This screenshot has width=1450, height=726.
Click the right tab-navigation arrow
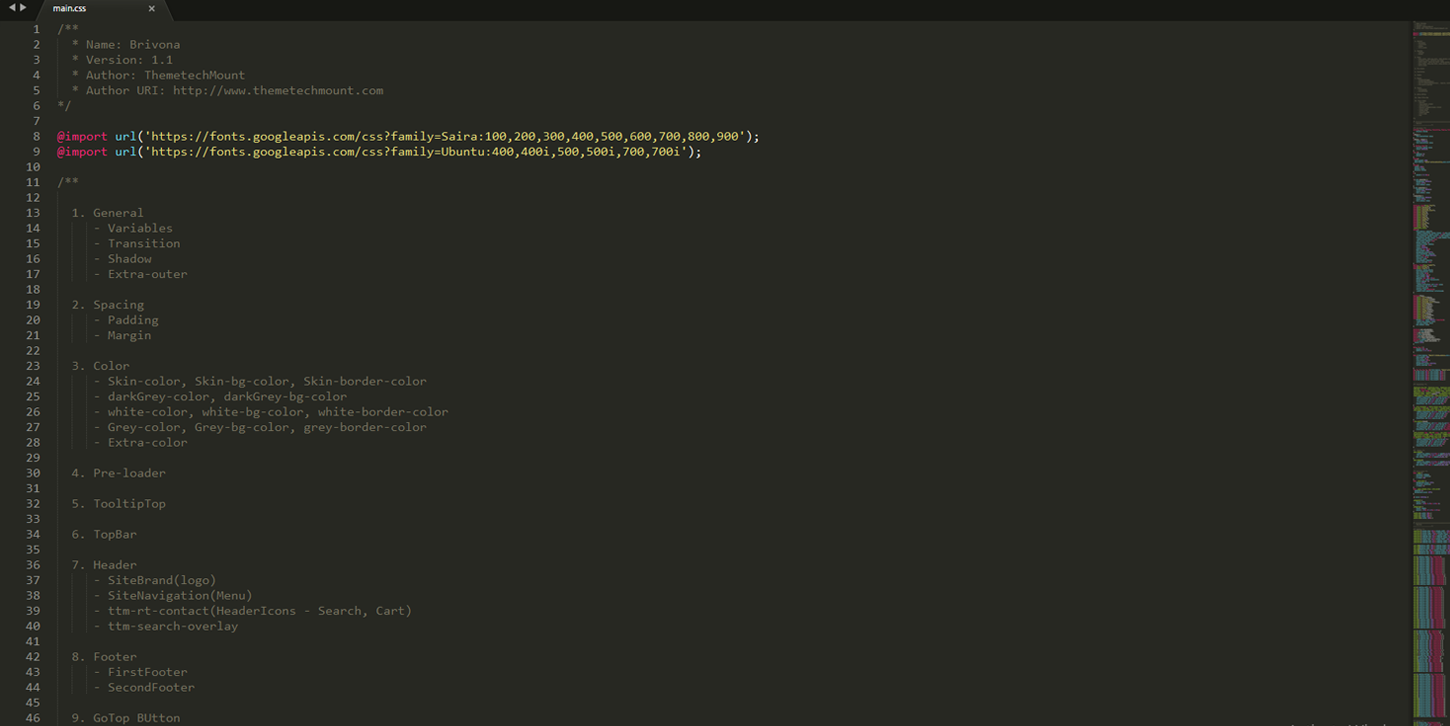pyautogui.click(x=23, y=7)
